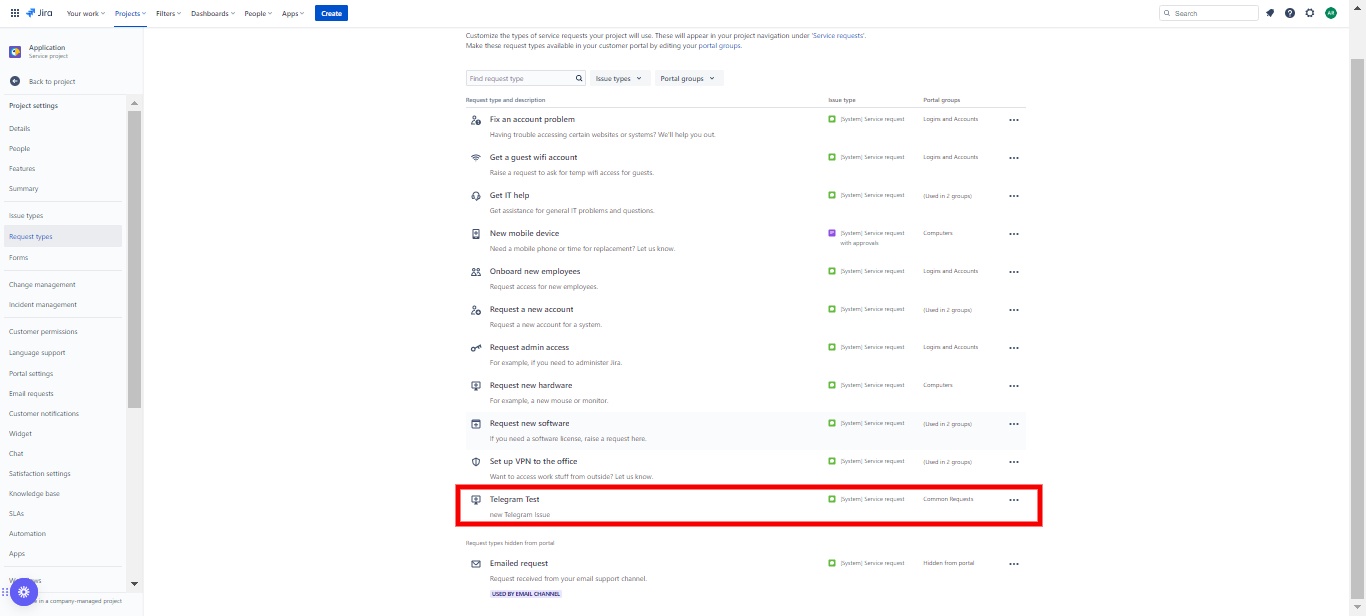
Task: Open more actions for Get IT help
Action: 1014,196
